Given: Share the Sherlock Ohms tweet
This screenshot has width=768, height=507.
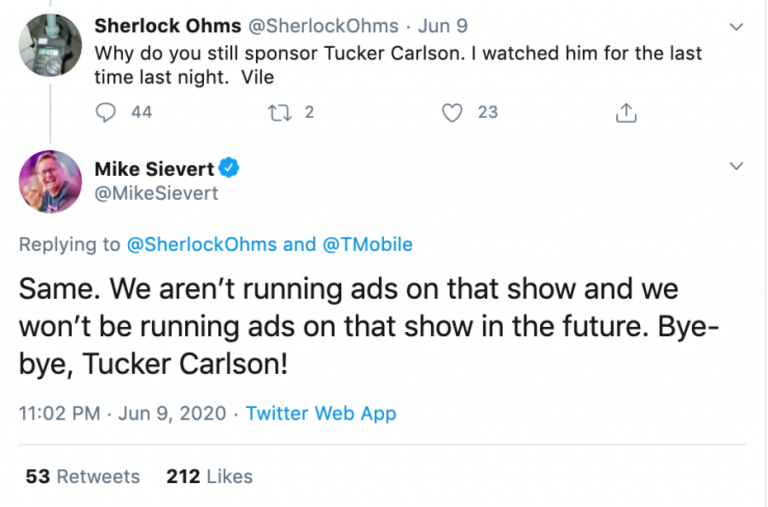Looking at the screenshot, I should (627, 113).
